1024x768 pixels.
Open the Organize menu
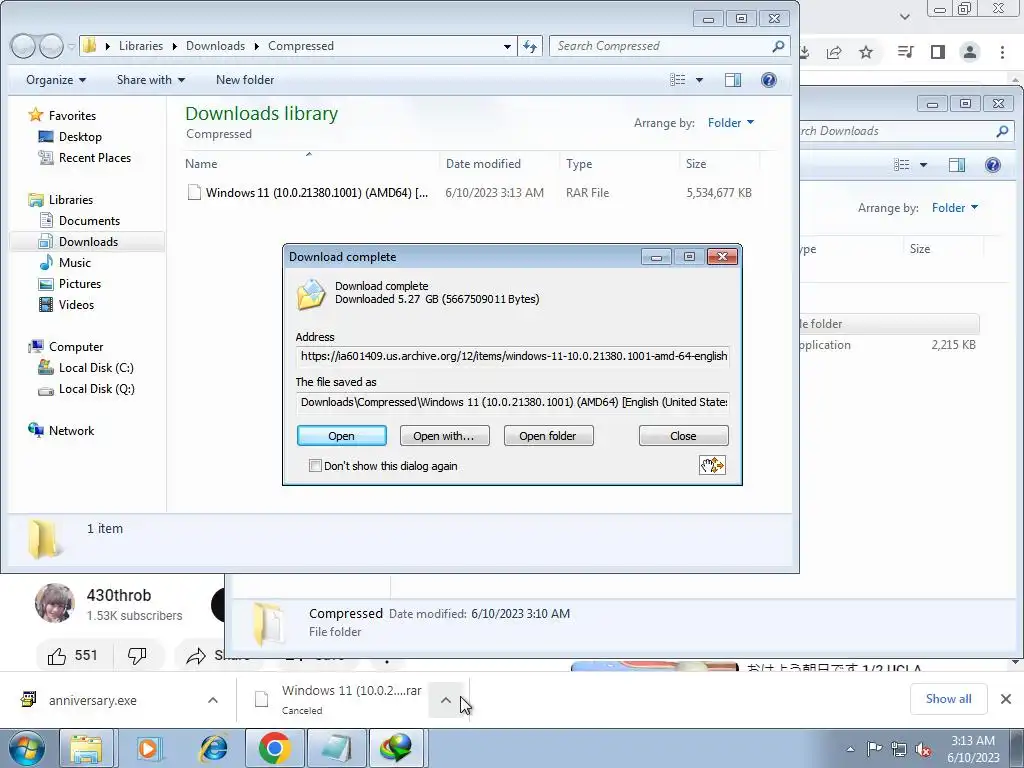(56, 80)
